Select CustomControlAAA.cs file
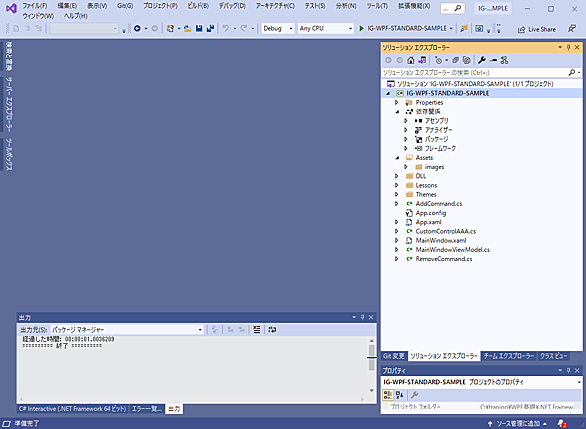Image resolution: width=586 pixels, height=429 pixels. click(445, 231)
